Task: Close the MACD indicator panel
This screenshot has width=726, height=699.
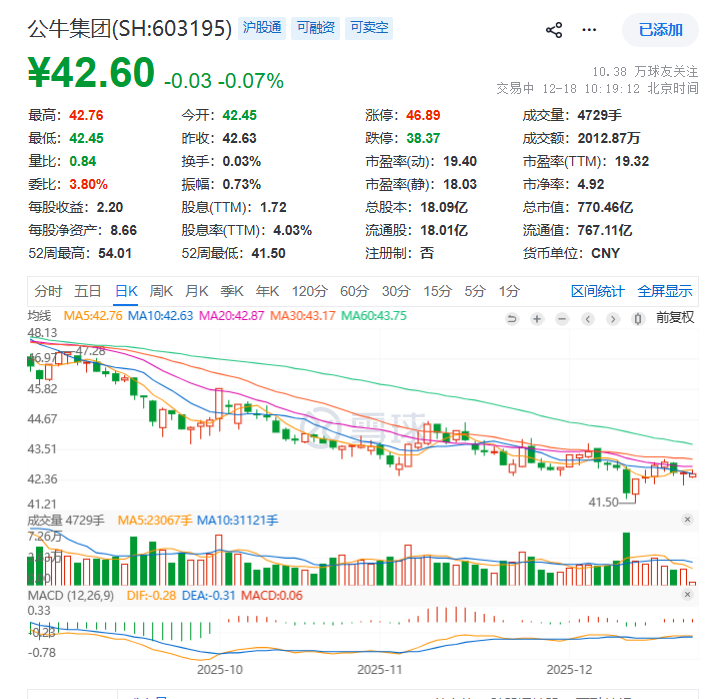Action: (688, 594)
